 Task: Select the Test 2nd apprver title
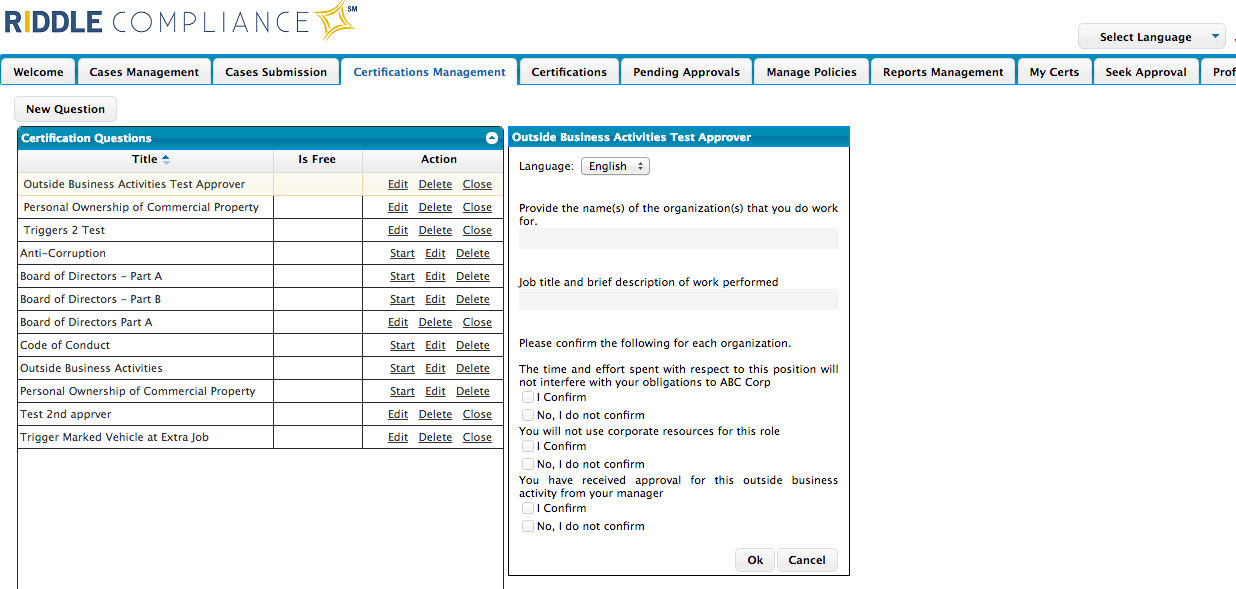(x=66, y=414)
